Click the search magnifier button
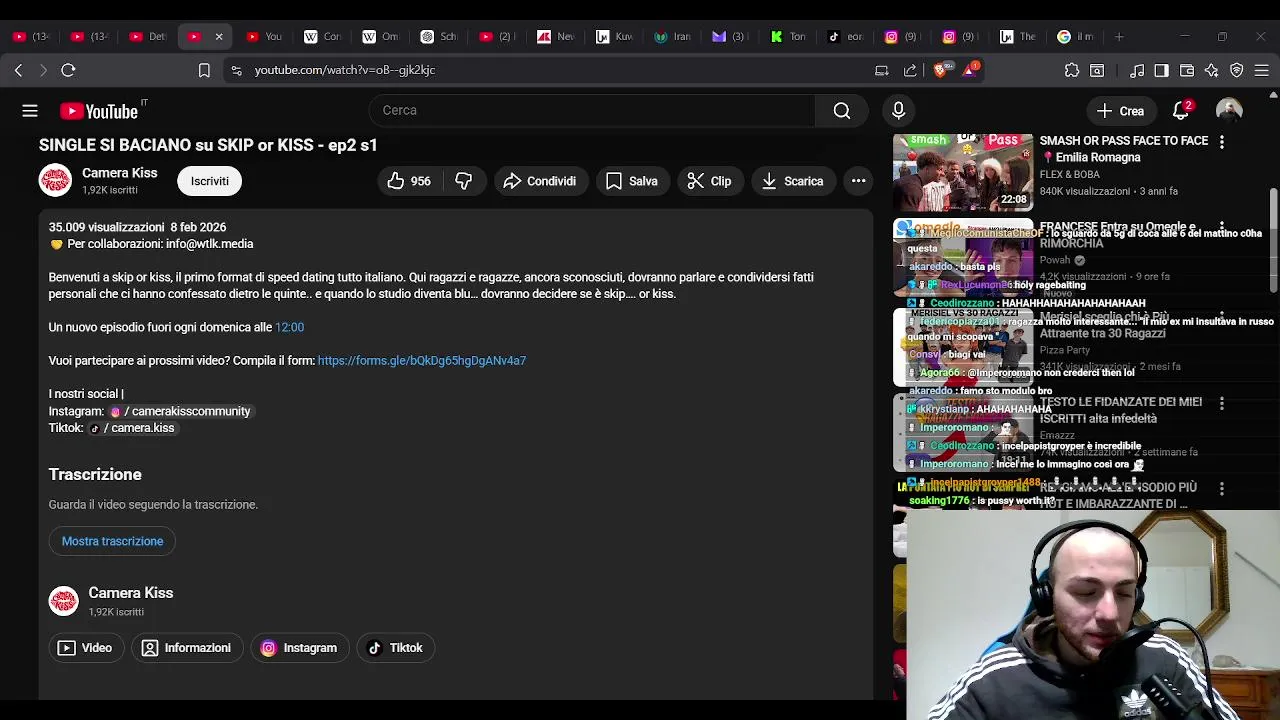The height and width of the screenshot is (720, 1280). point(842,111)
